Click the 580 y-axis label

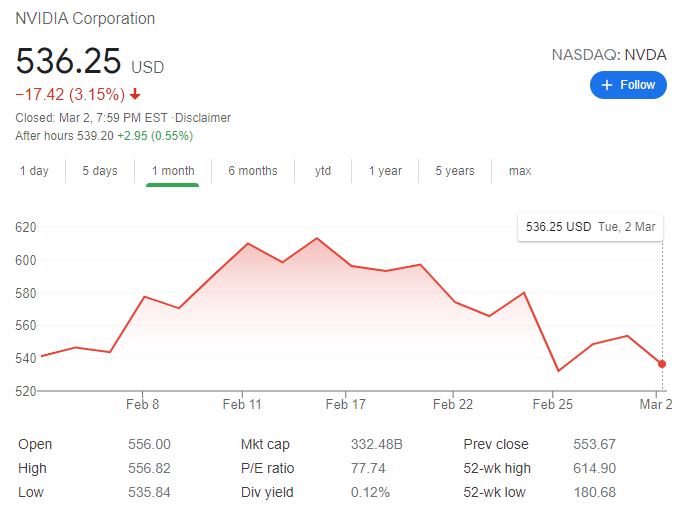click(x=26, y=293)
